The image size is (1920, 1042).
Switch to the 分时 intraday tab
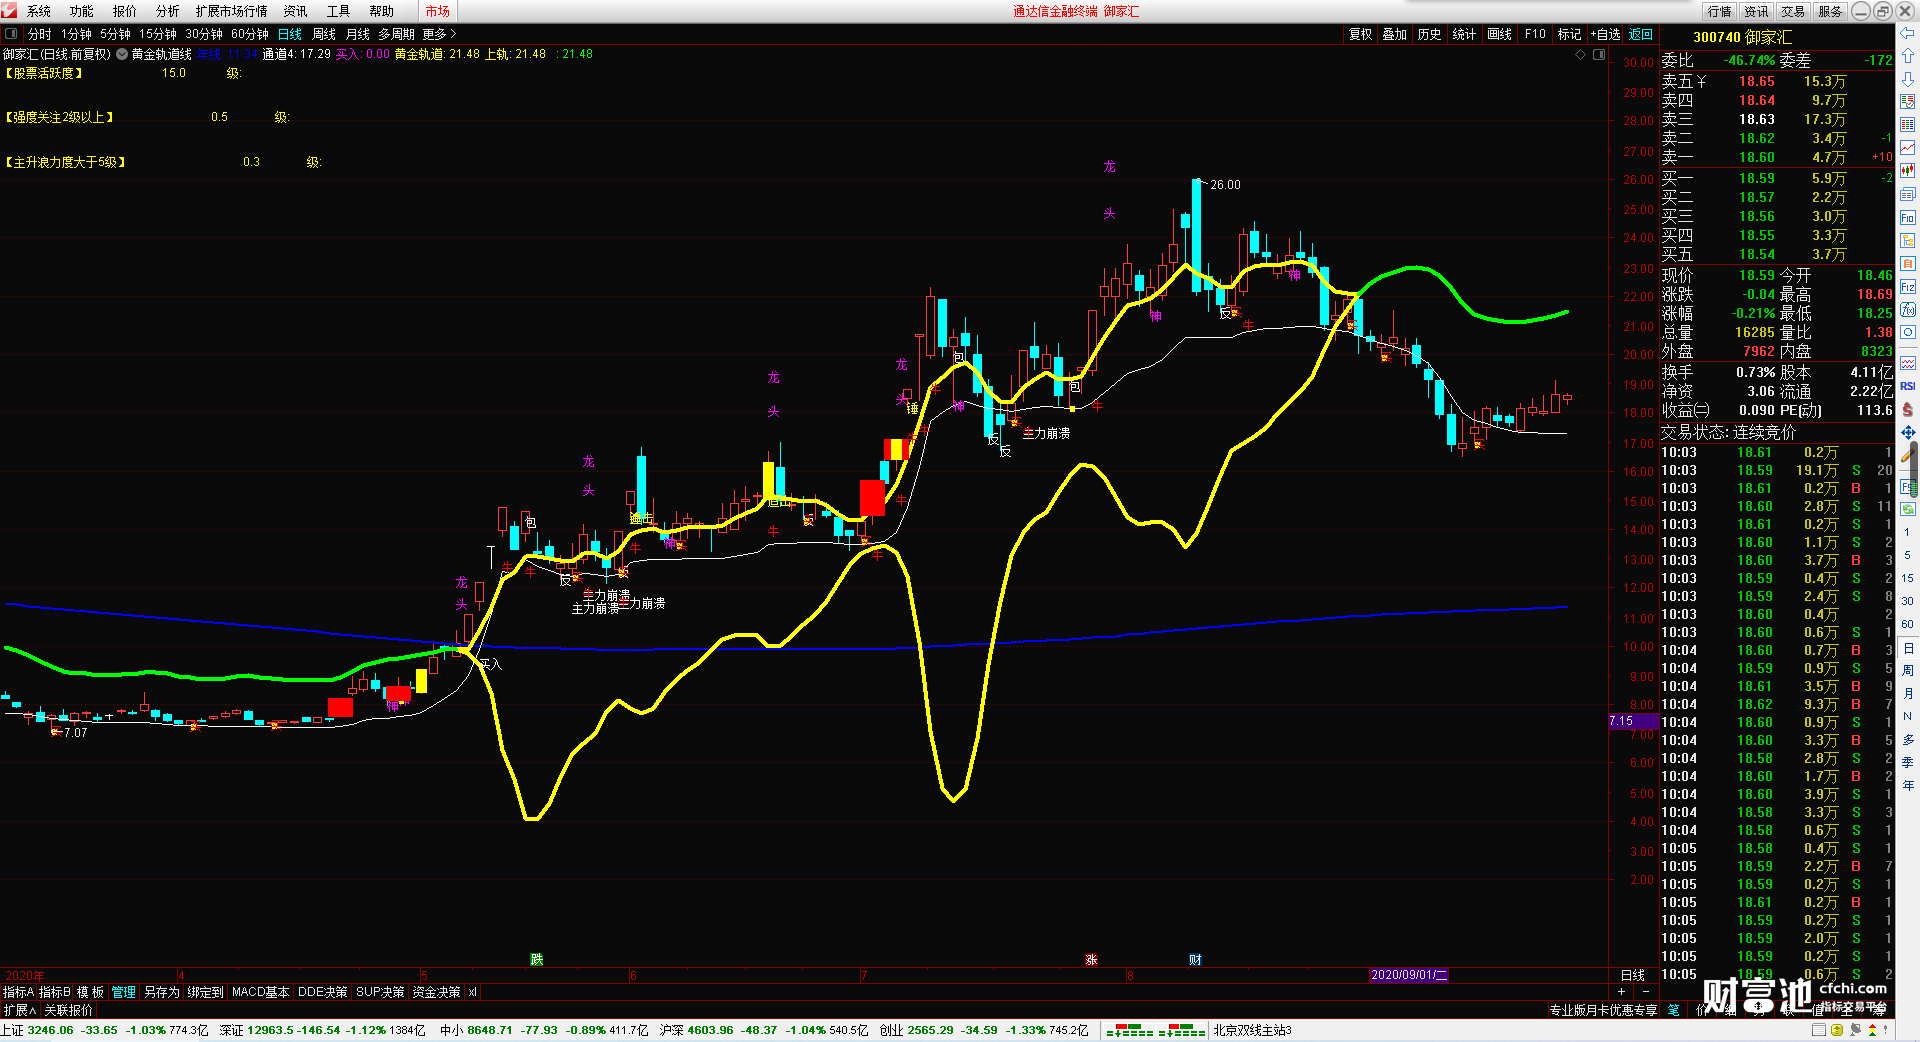click(x=40, y=34)
